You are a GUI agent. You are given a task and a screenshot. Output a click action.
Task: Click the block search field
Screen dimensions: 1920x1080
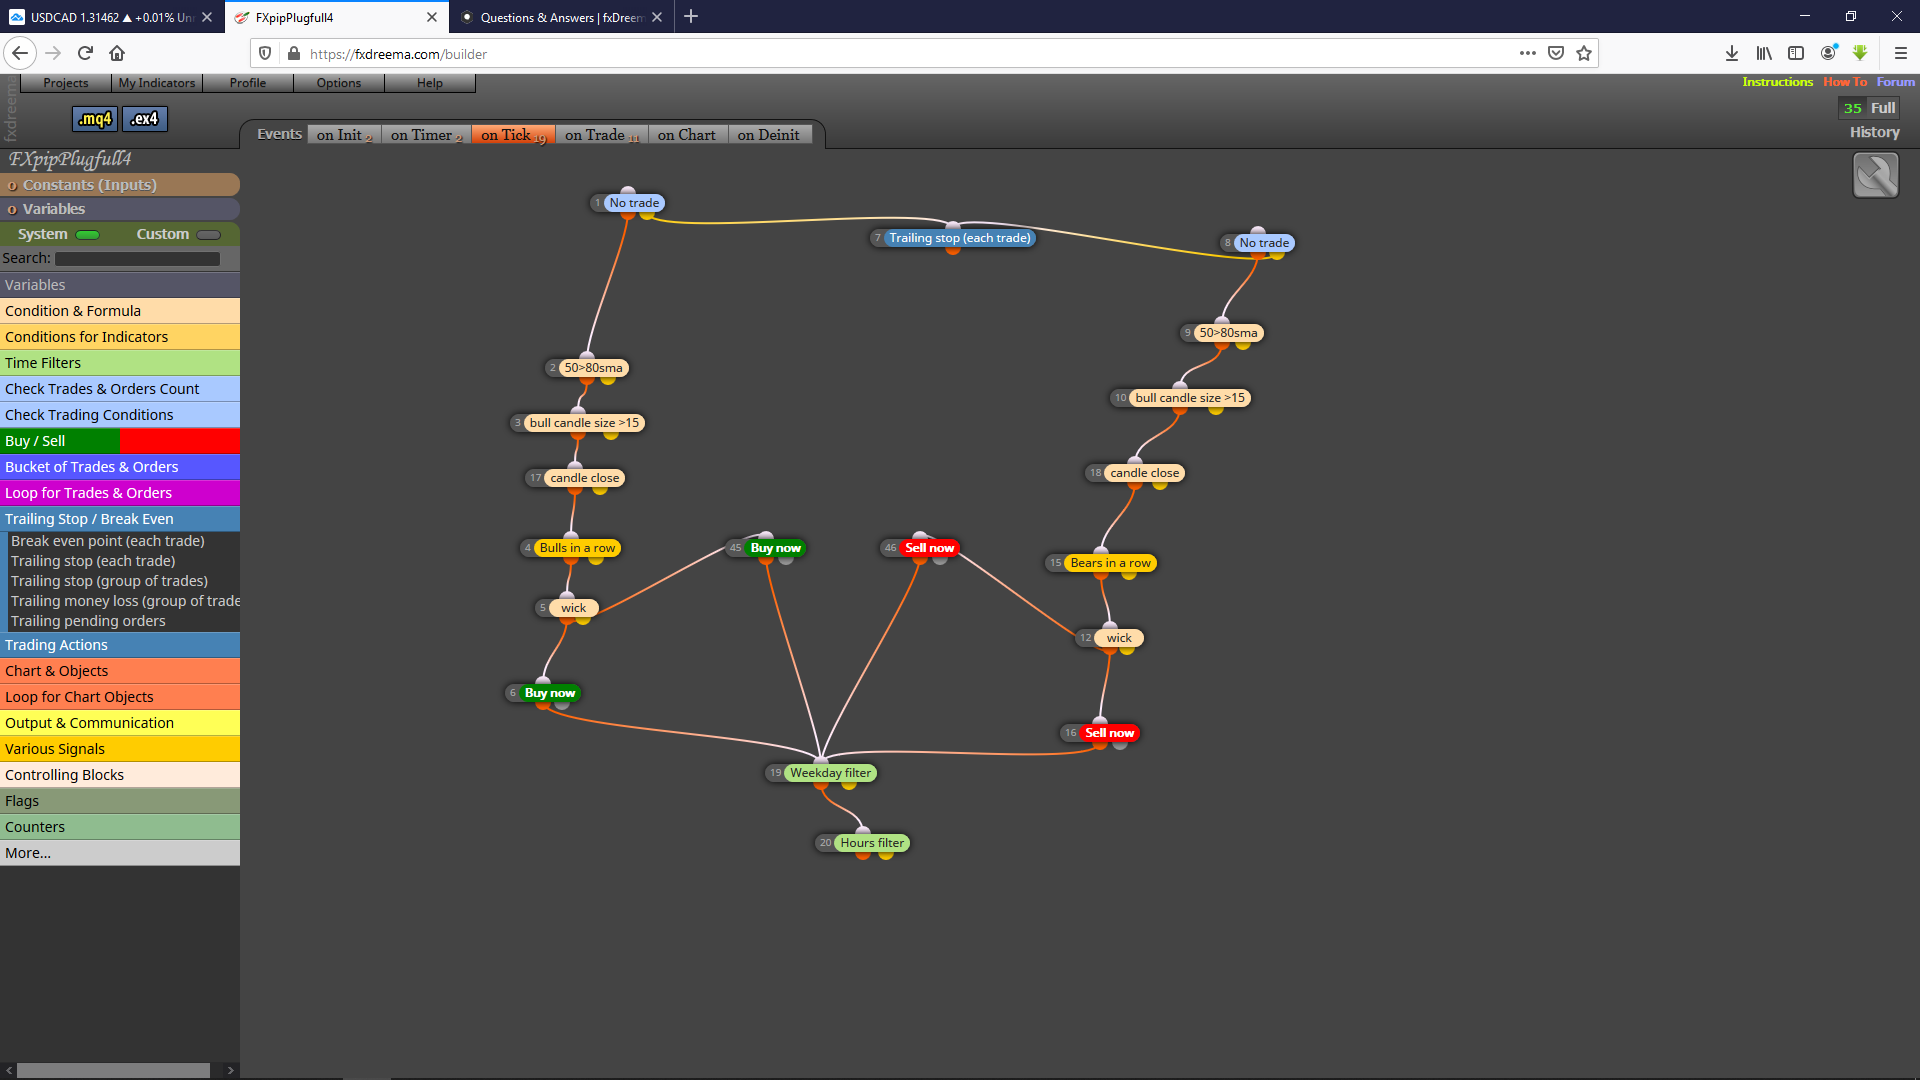click(137, 259)
